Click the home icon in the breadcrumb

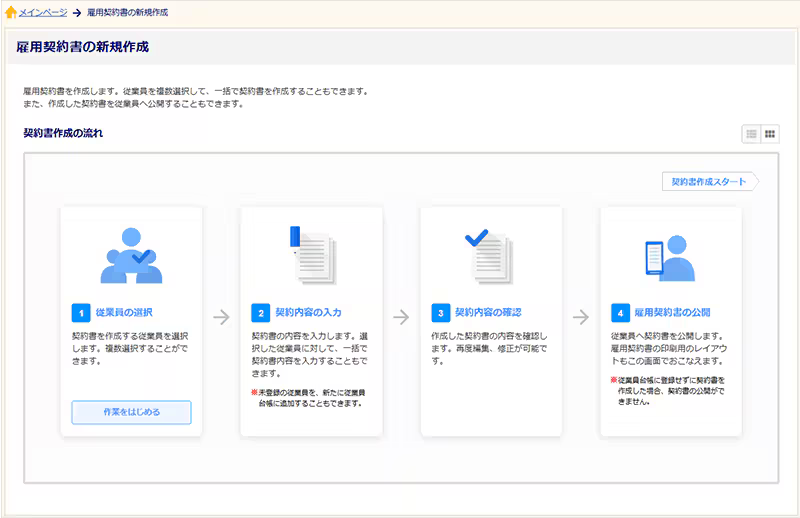tap(11, 12)
